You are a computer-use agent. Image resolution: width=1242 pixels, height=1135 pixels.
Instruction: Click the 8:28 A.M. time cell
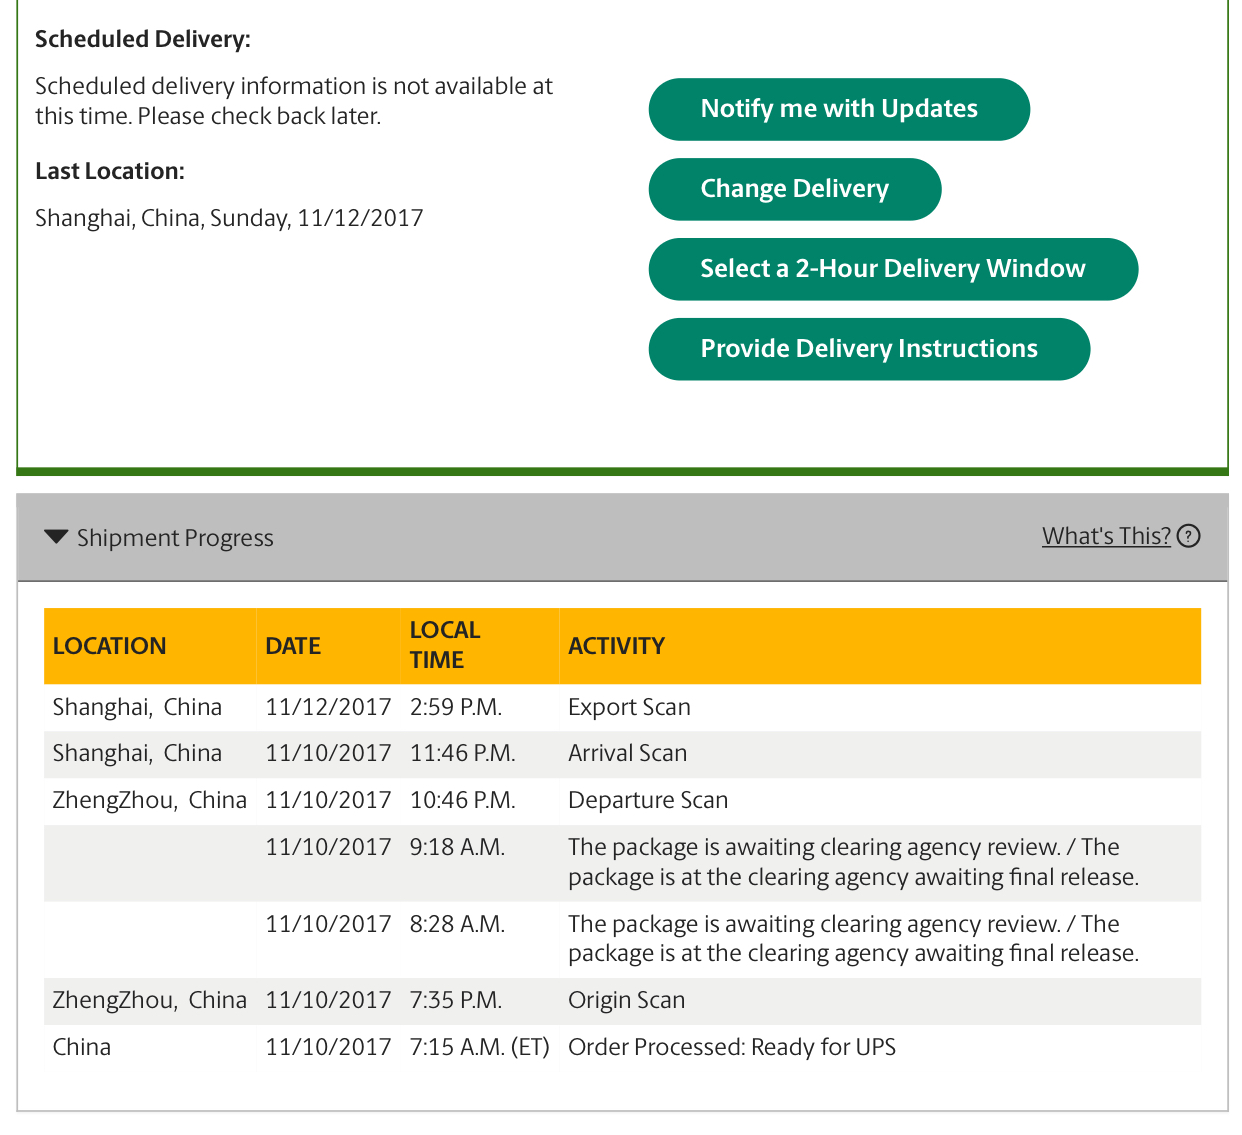tap(457, 924)
